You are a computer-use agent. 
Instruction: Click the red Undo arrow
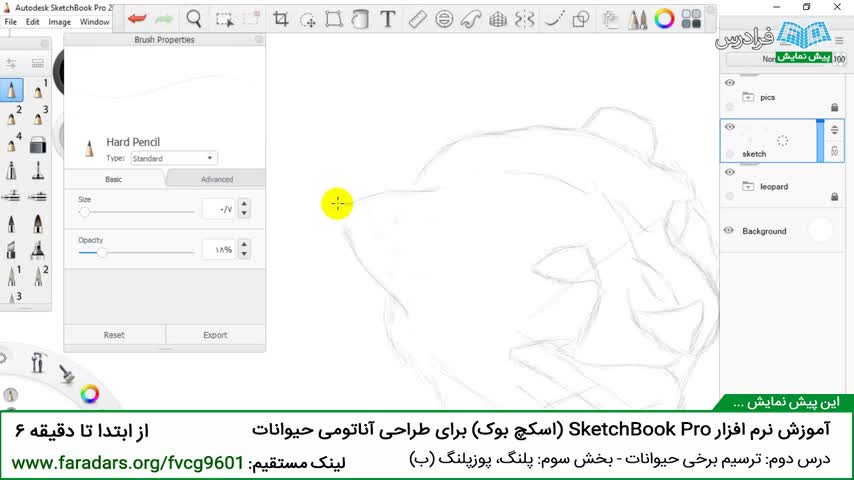pos(137,19)
